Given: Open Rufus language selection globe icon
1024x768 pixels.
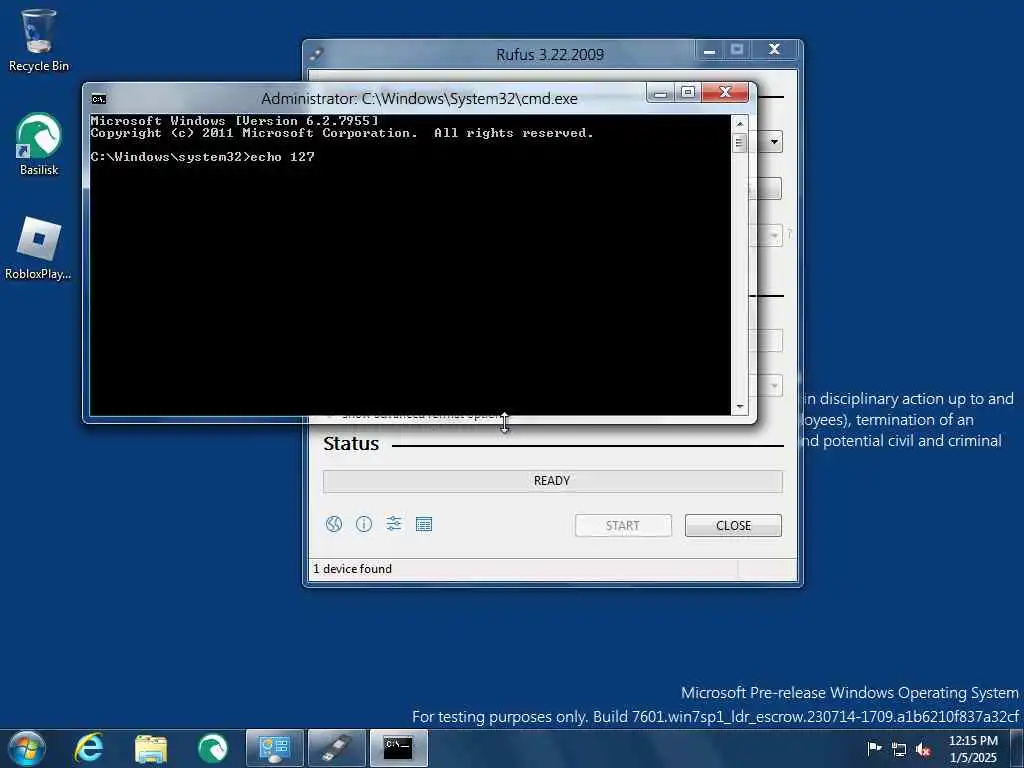Looking at the screenshot, I should pyautogui.click(x=334, y=524).
